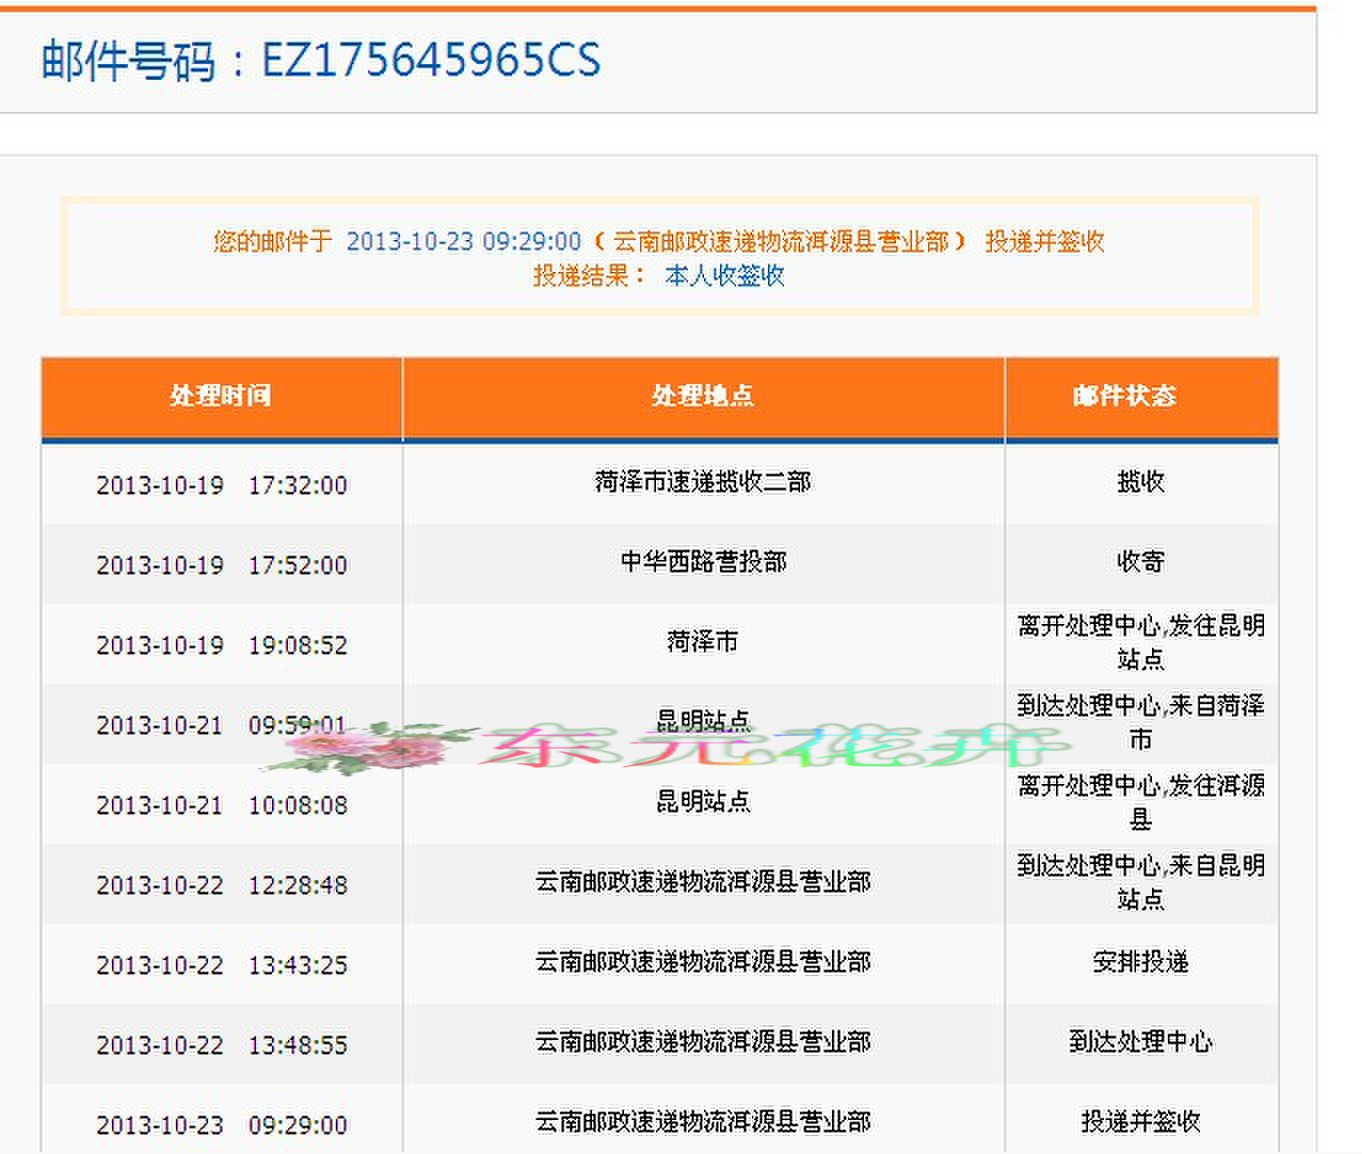This screenshot has height=1154, width=1362.
Task: Select timestamp 2013-10-21 09:59:01
Action: tap(221, 725)
